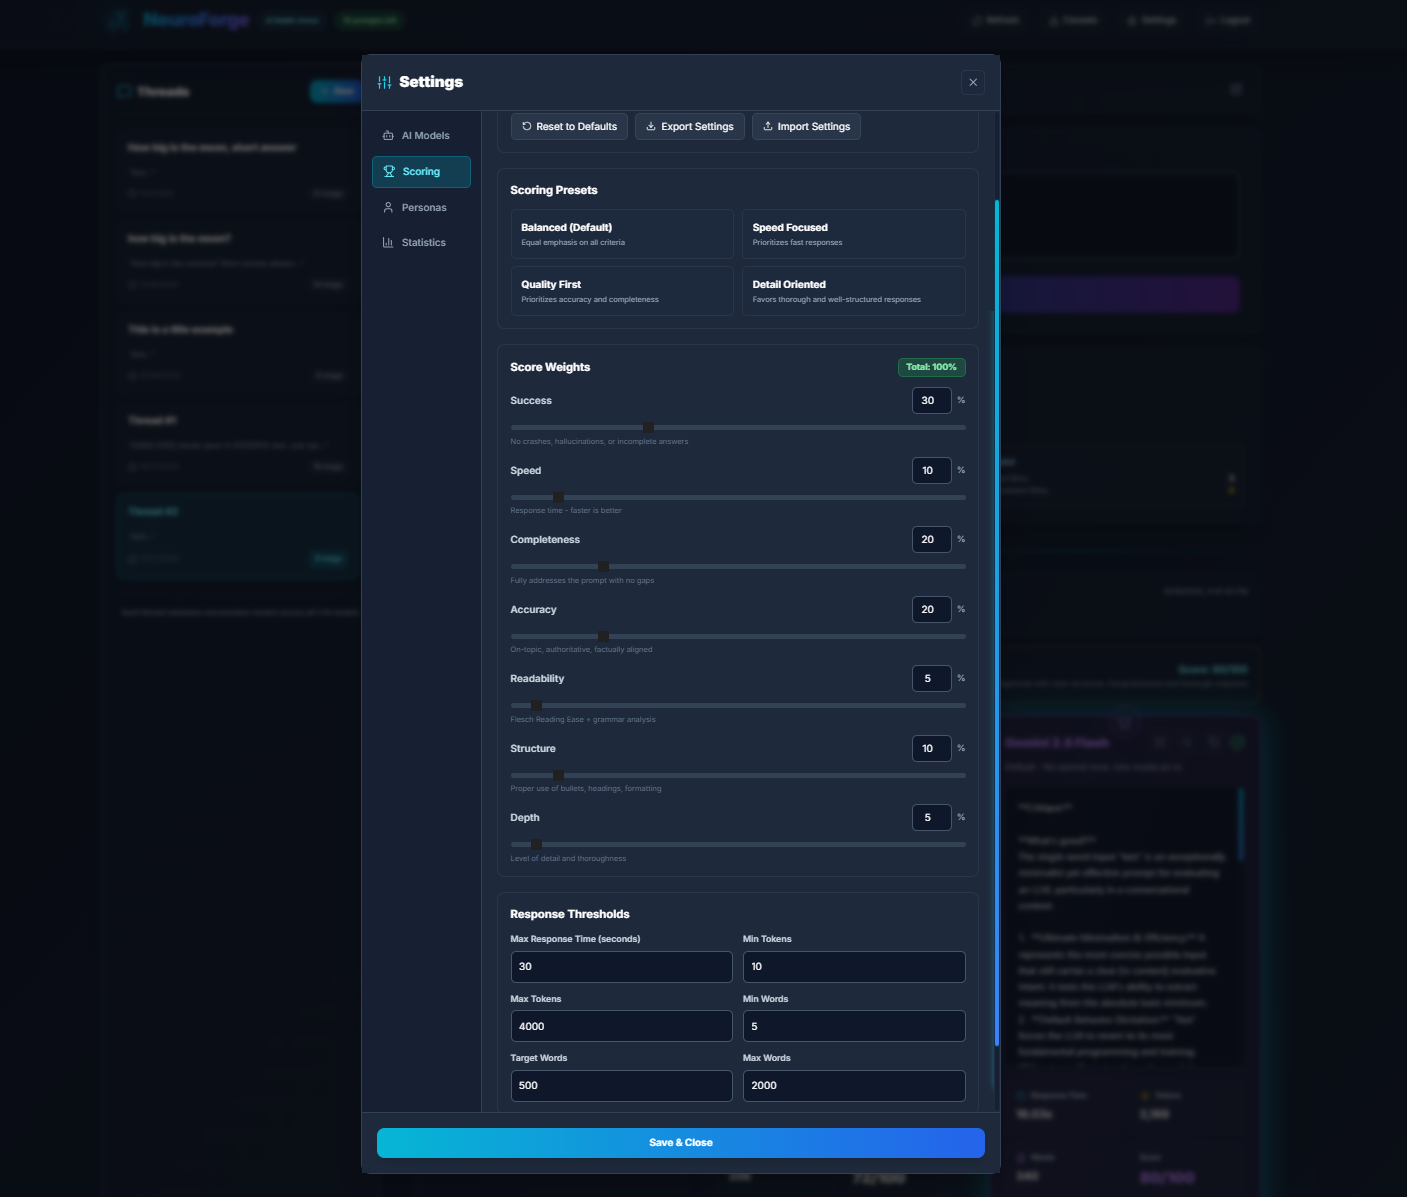Viewport: 1407px width, 1197px height.
Task: Close the Settings dialog with X
Action: point(973,83)
